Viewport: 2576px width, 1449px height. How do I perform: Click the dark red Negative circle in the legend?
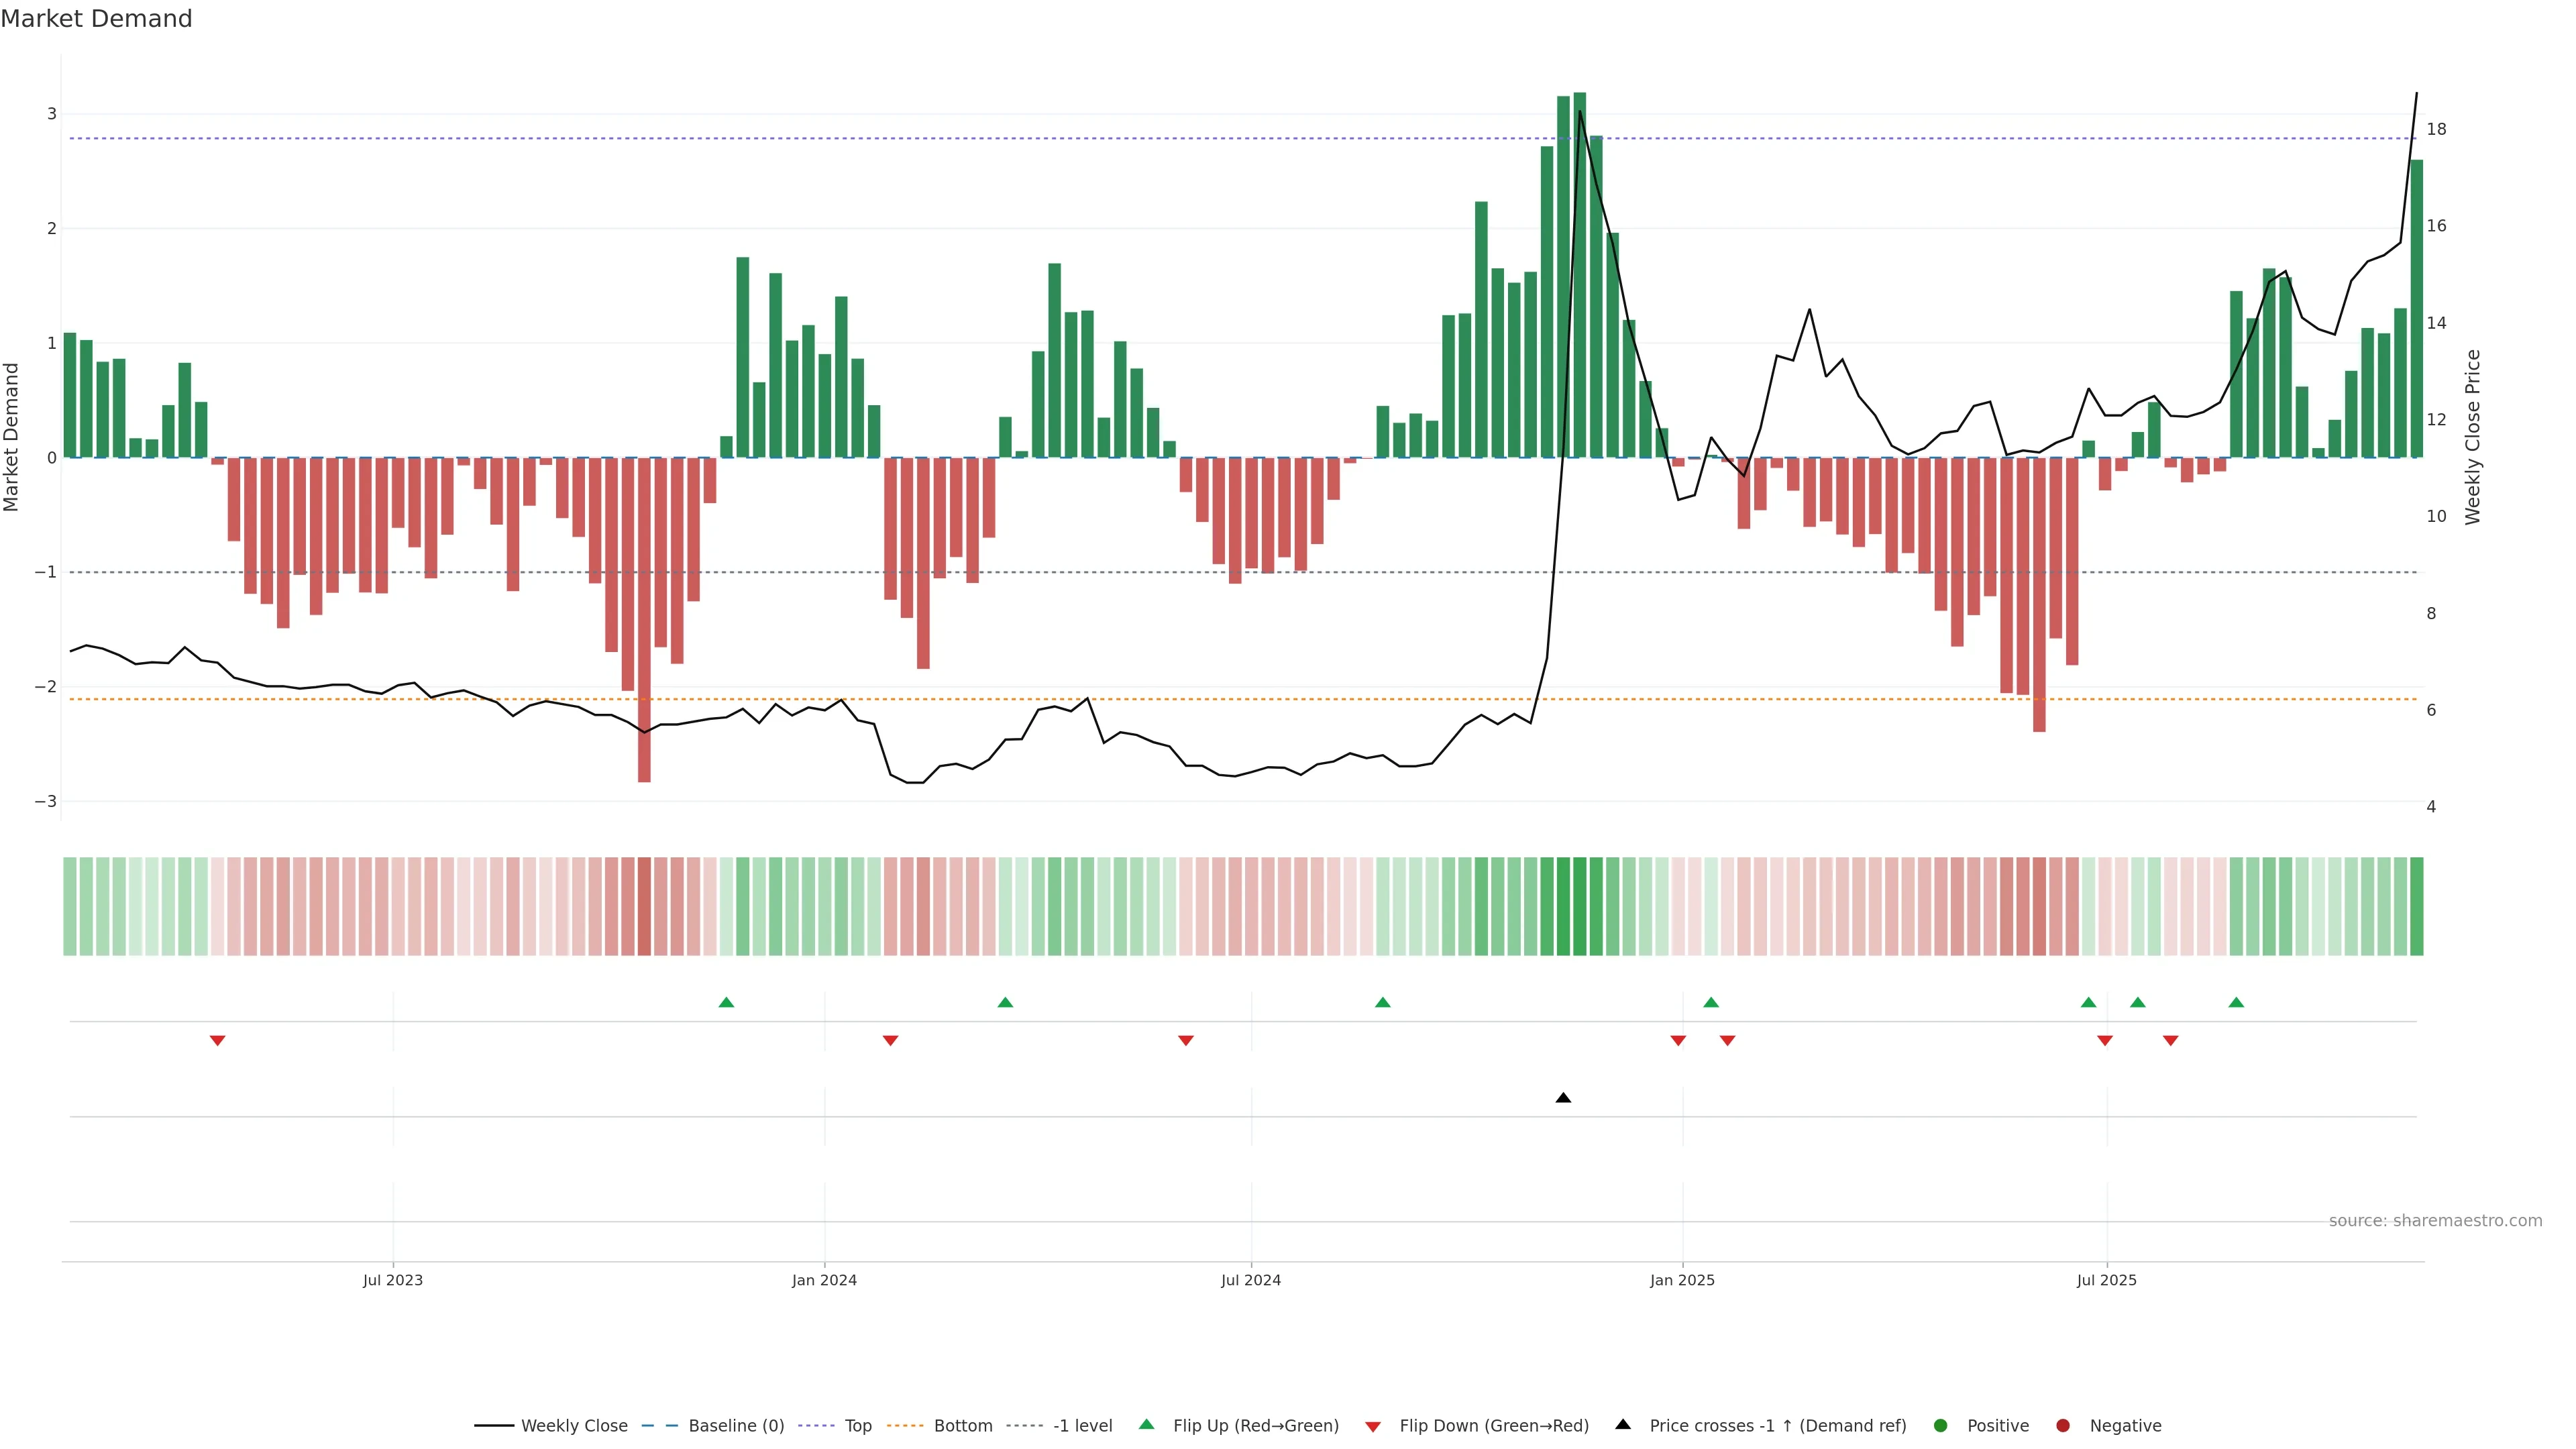tap(2063, 1426)
